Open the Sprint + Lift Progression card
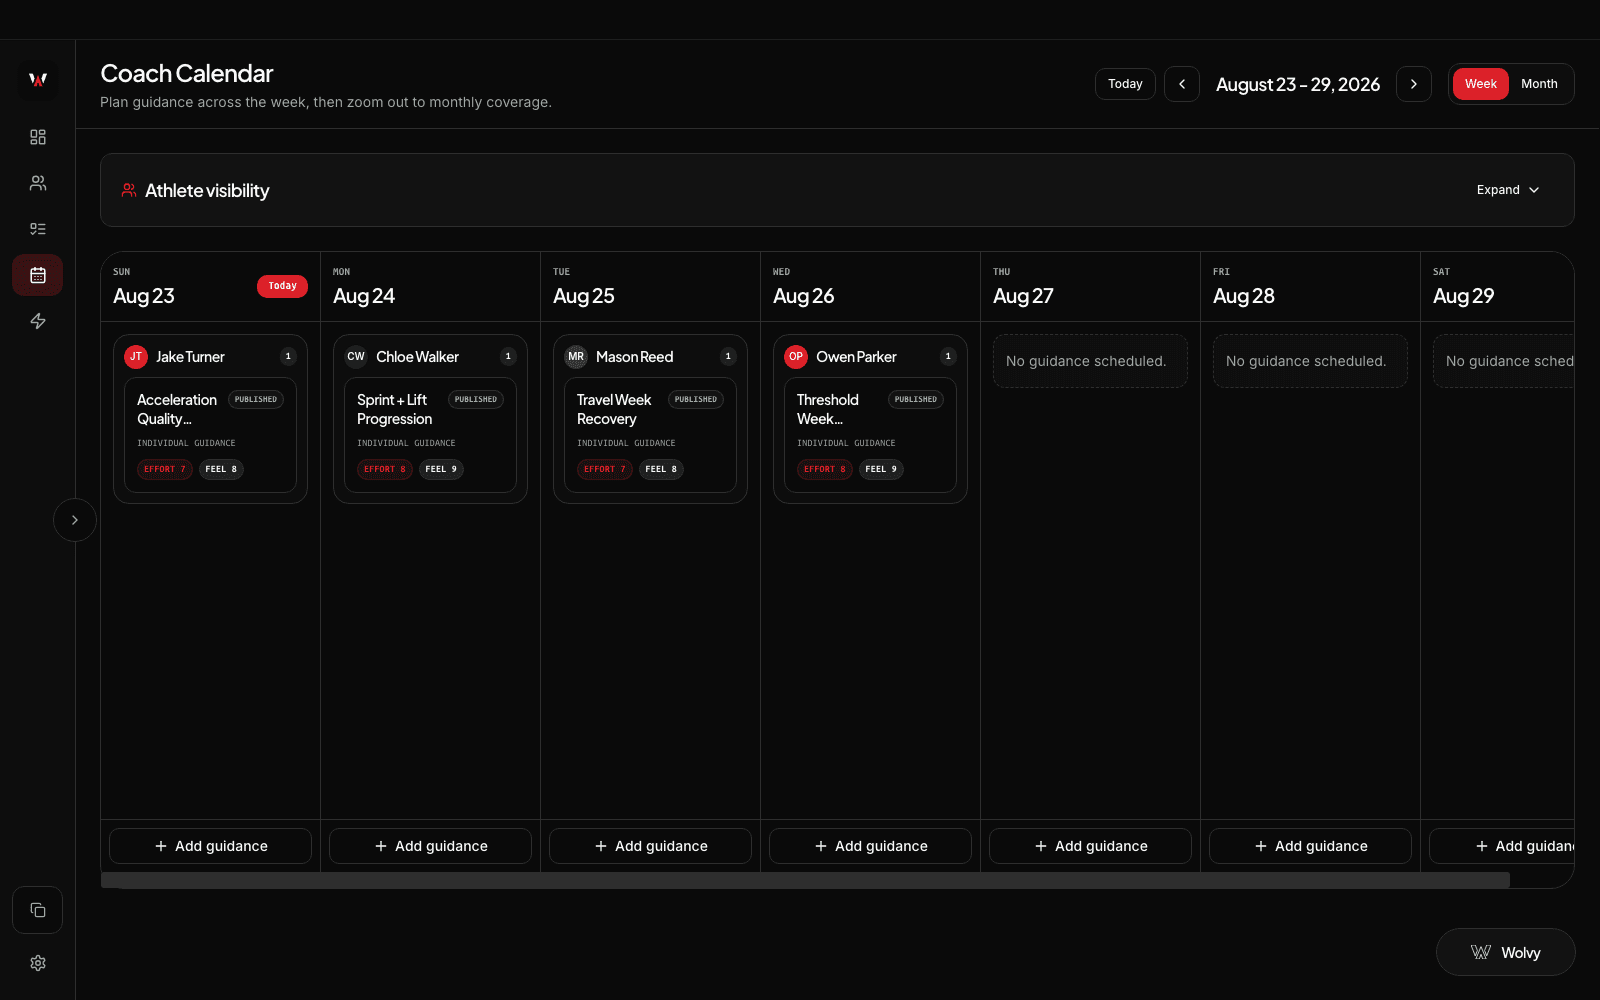The width and height of the screenshot is (1600, 1000). [x=430, y=435]
